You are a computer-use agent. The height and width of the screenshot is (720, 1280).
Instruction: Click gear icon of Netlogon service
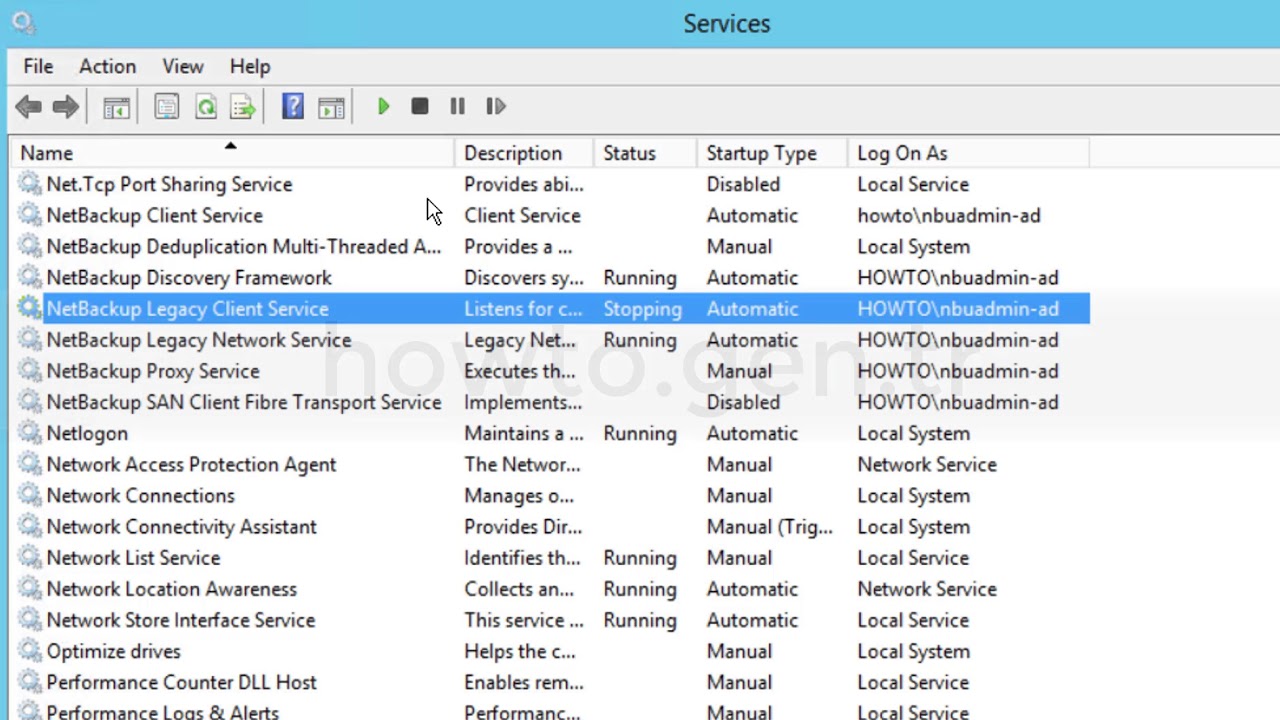(30, 433)
